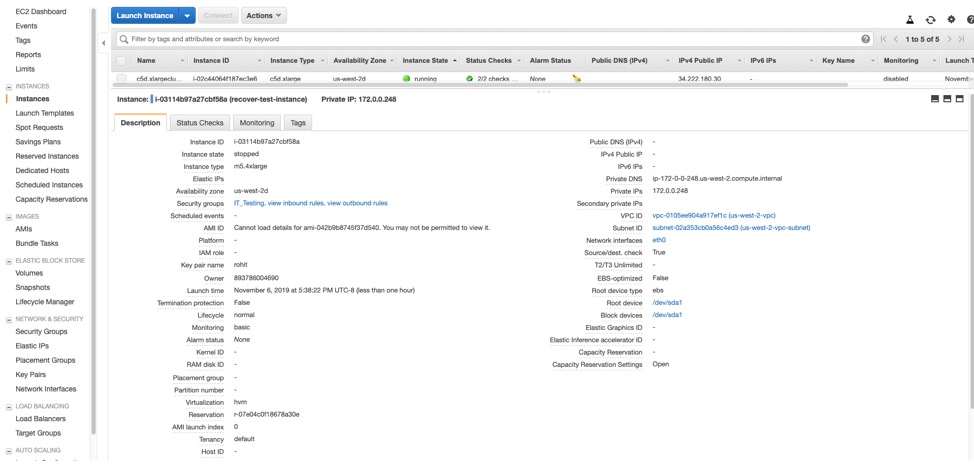Collapse the Images section in sidebar
The width and height of the screenshot is (974, 464).
(x=9, y=216)
